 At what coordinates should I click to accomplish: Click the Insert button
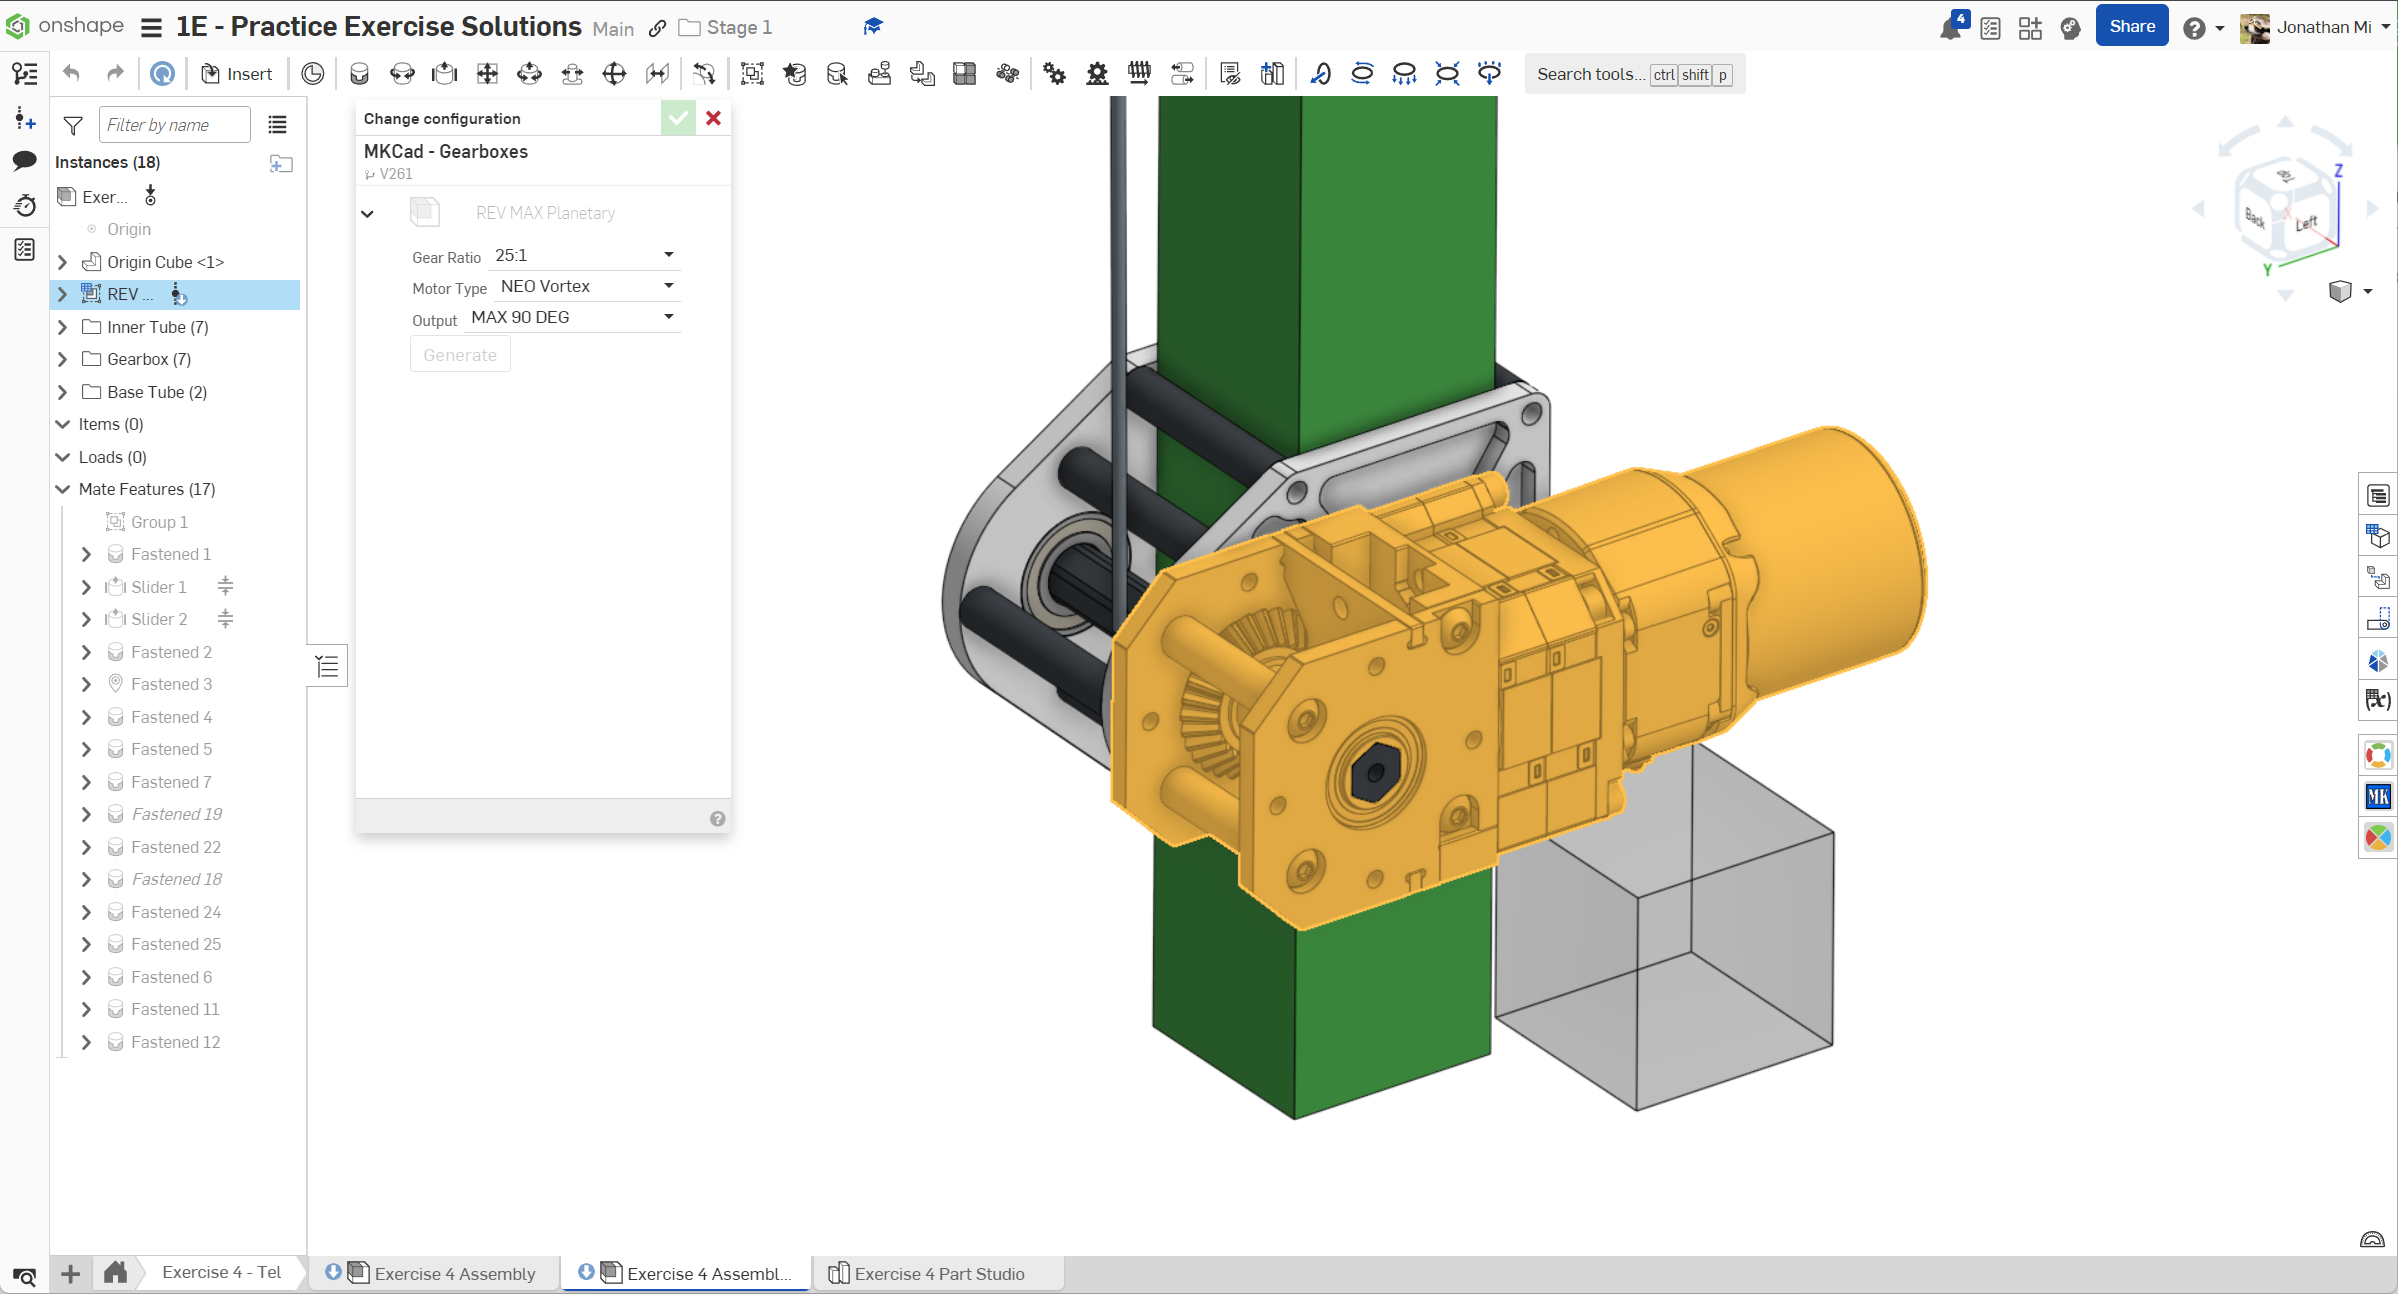point(238,74)
